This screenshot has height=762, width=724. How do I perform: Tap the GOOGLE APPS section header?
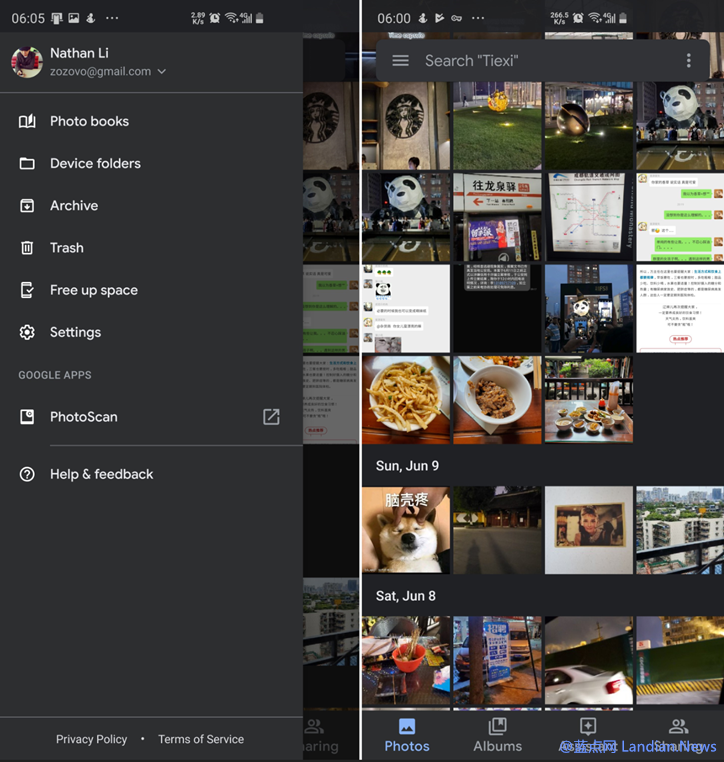click(x=55, y=375)
